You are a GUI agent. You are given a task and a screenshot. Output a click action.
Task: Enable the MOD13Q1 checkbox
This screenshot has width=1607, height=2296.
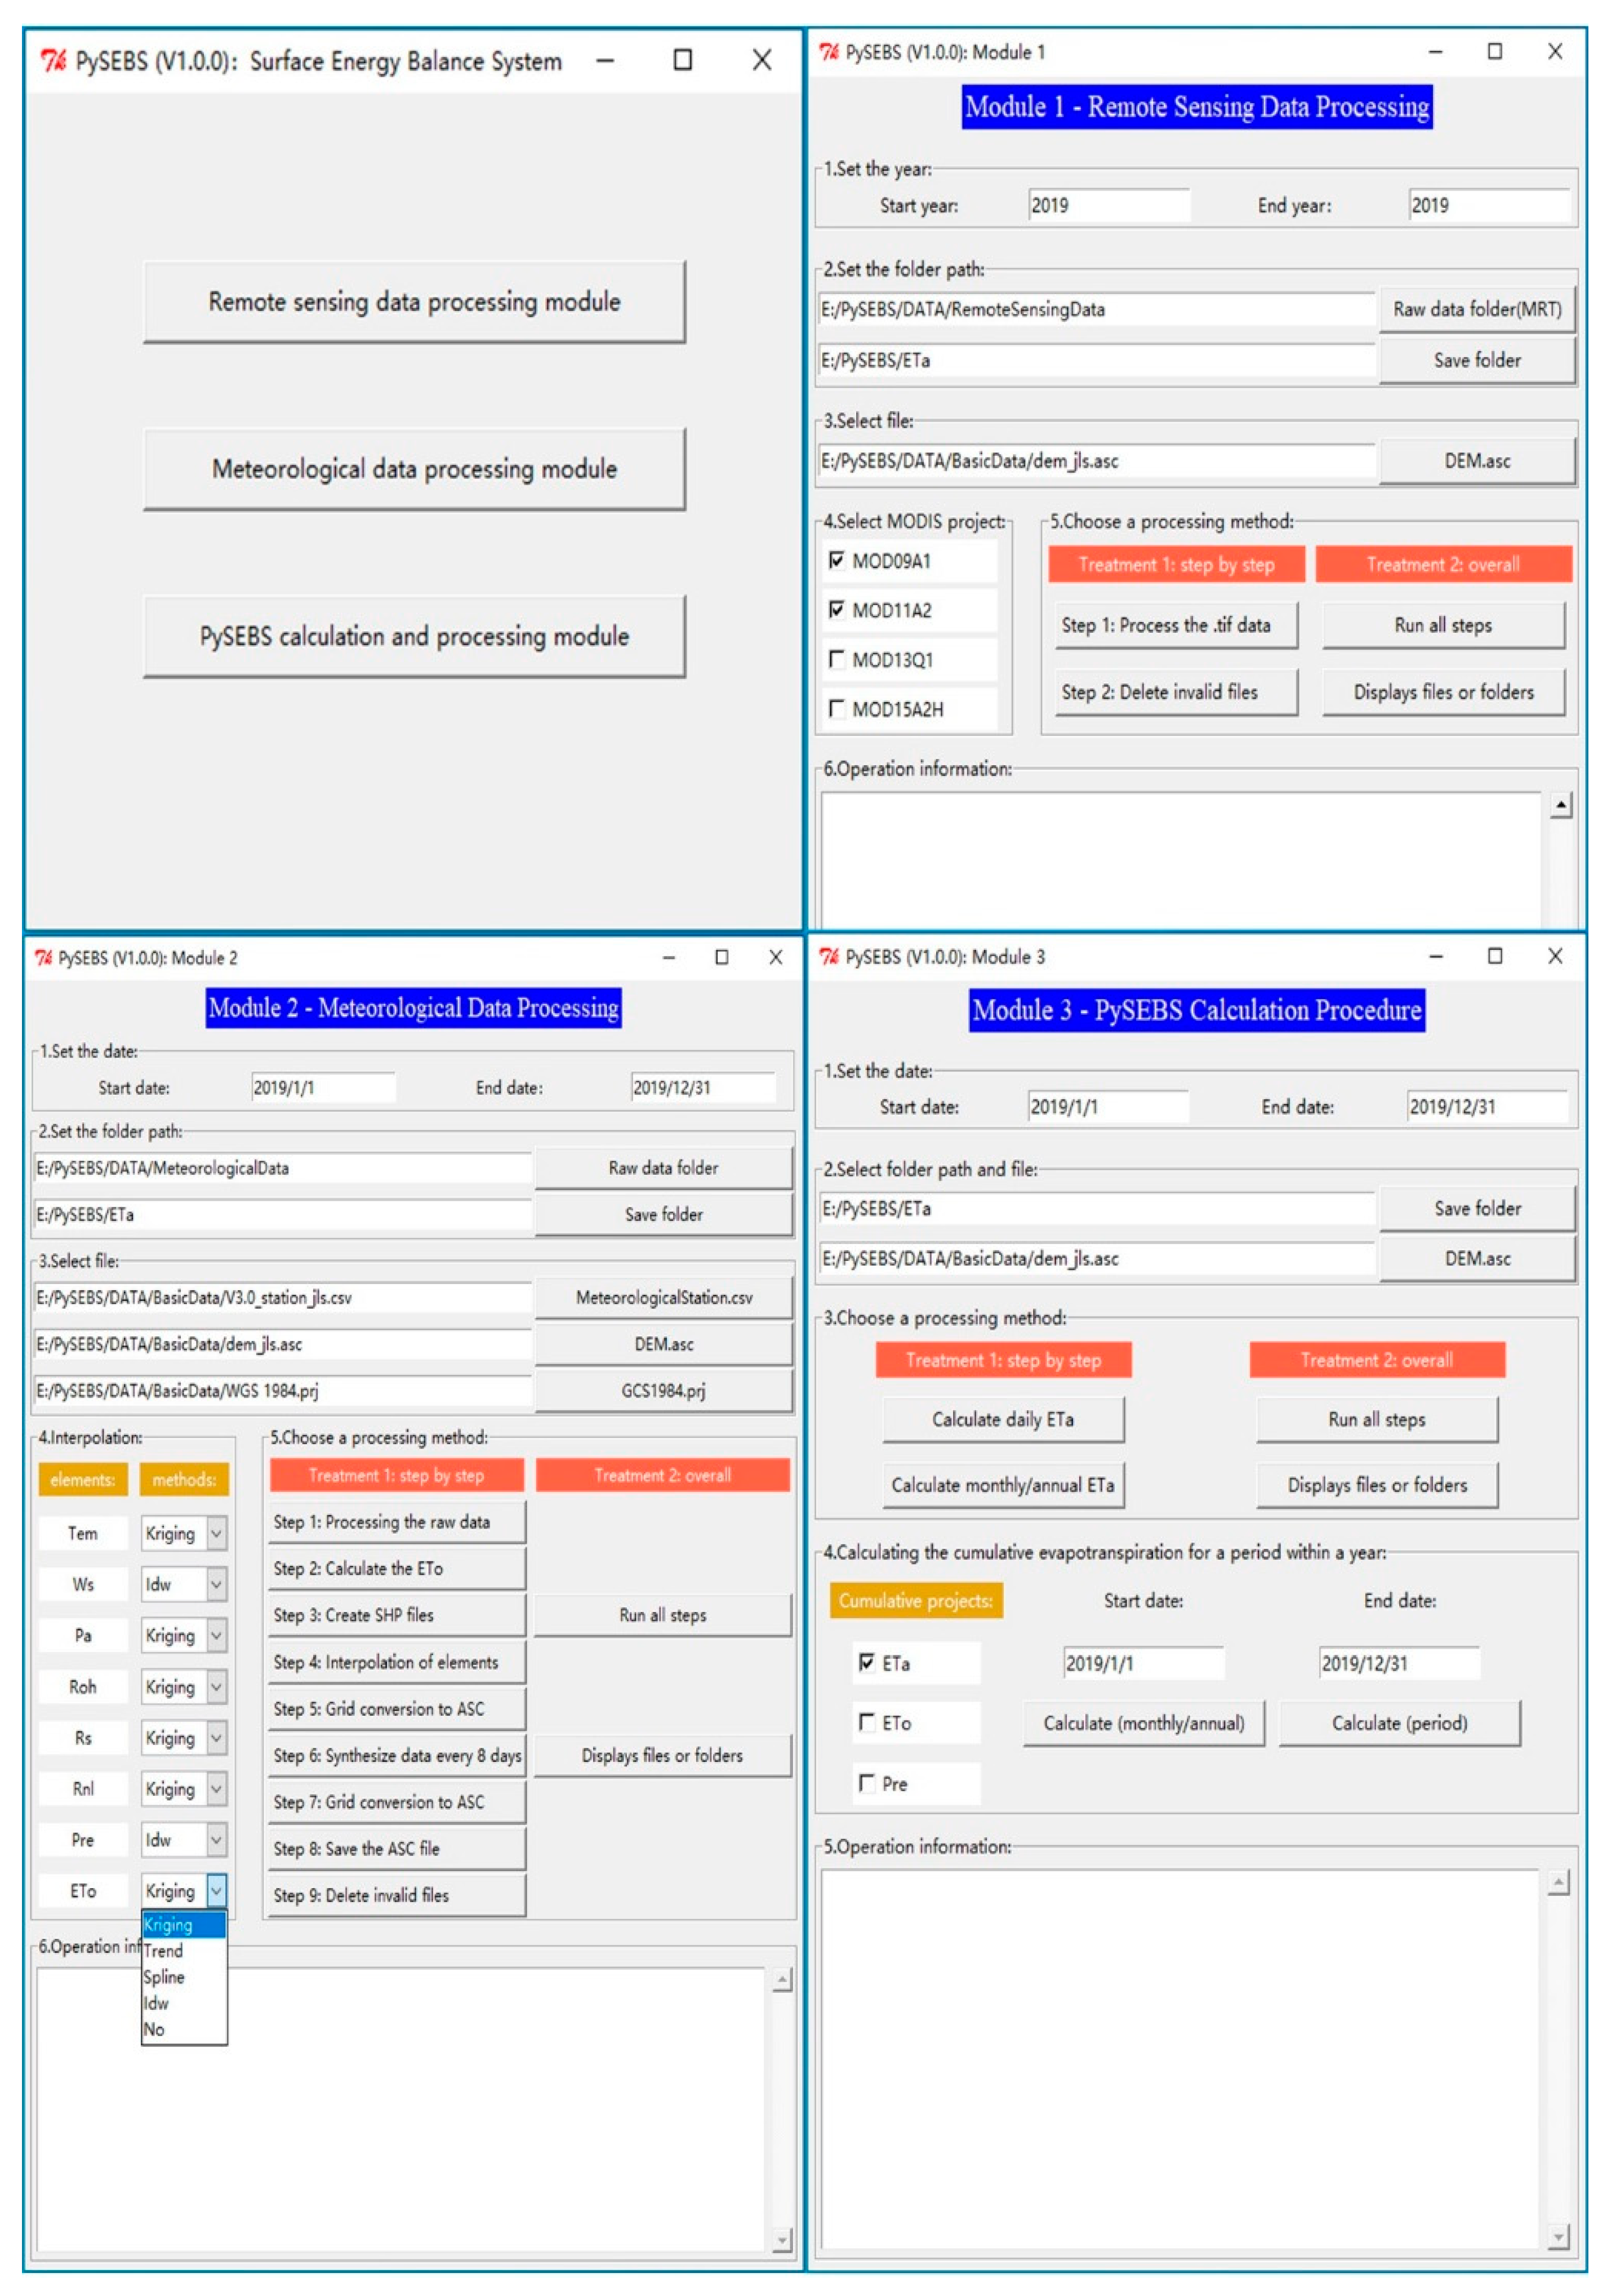click(837, 659)
